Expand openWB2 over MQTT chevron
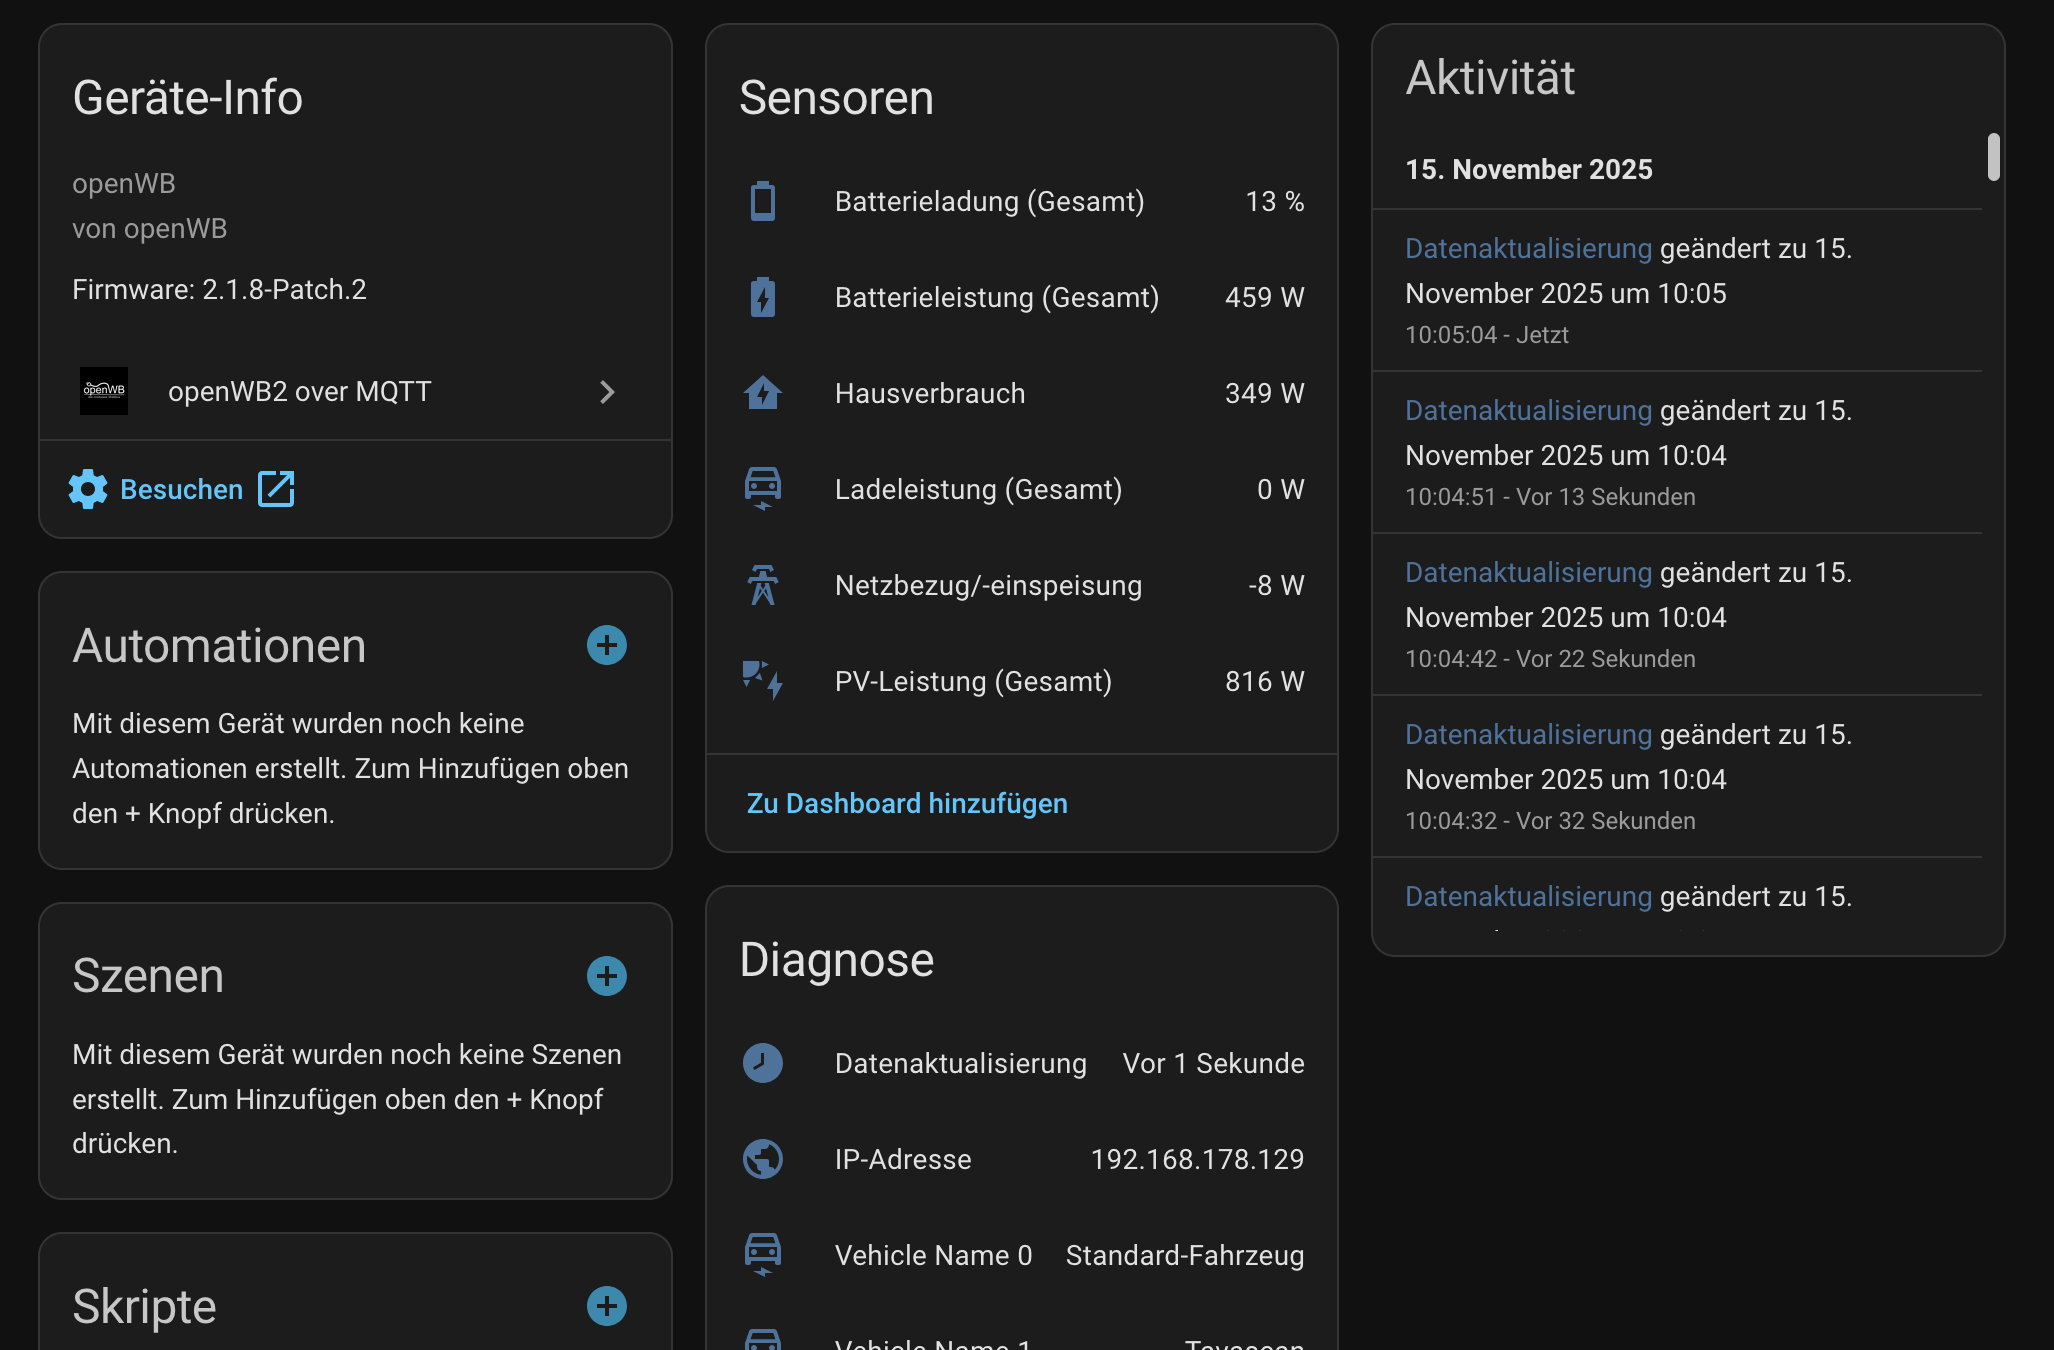2054x1350 pixels. pyautogui.click(x=607, y=392)
